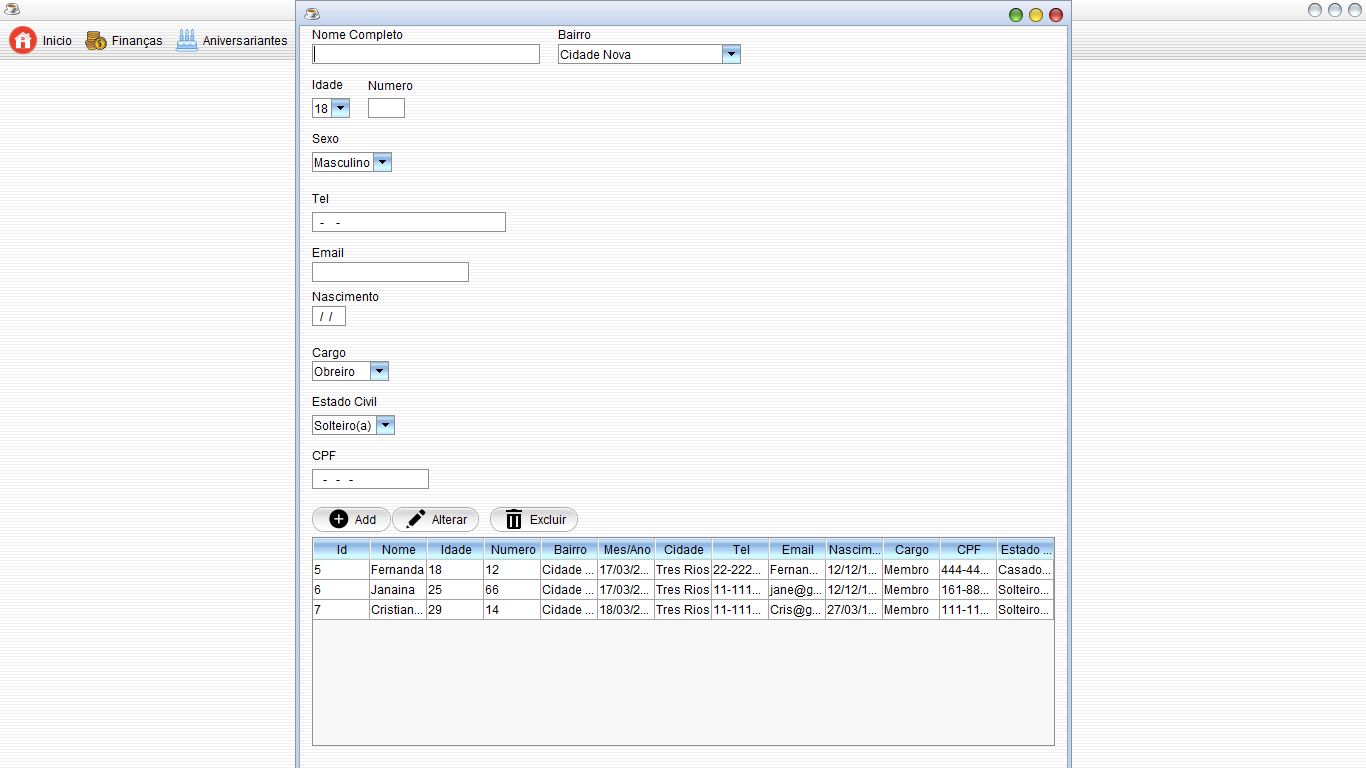The width and height of the screenshot is (1366, 768).
Task: Select the Janaina name cell
Action: click(398, 590)
